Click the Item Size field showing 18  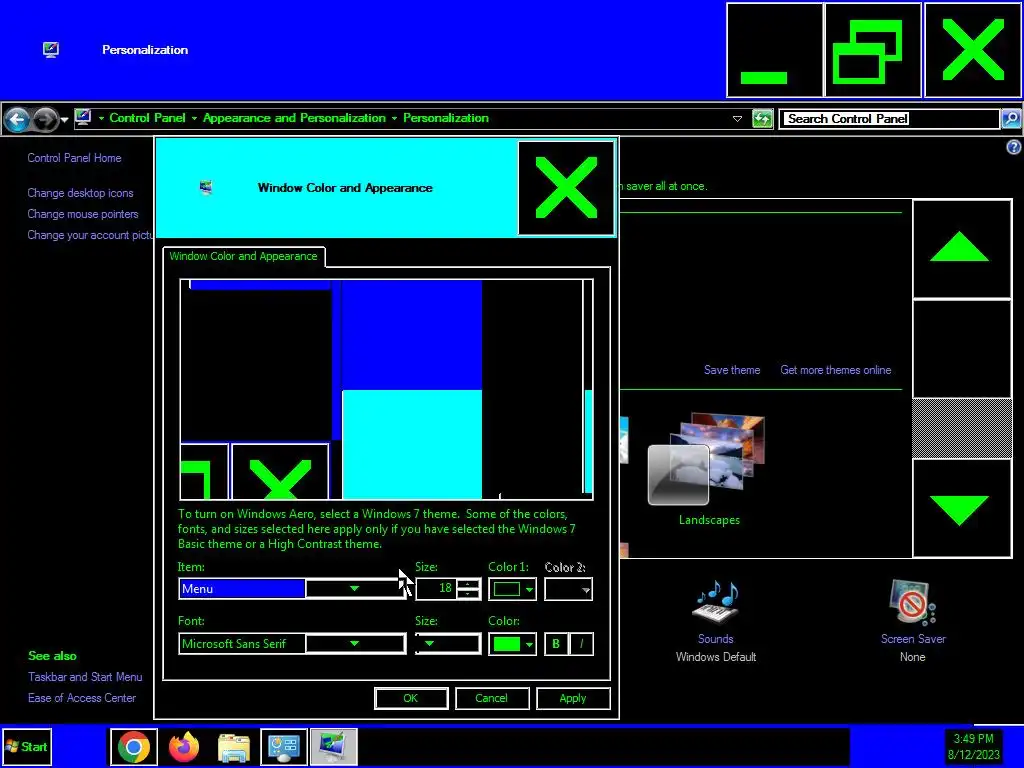[437, 589]
